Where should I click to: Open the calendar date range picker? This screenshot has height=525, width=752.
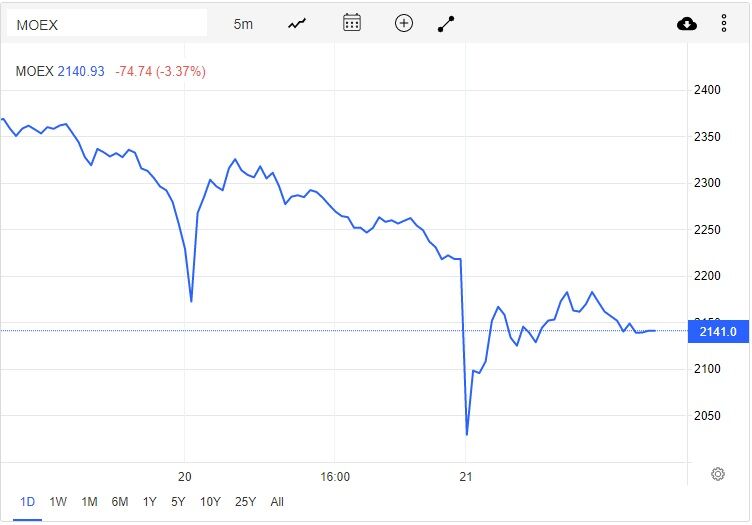(x=351, y=23)
